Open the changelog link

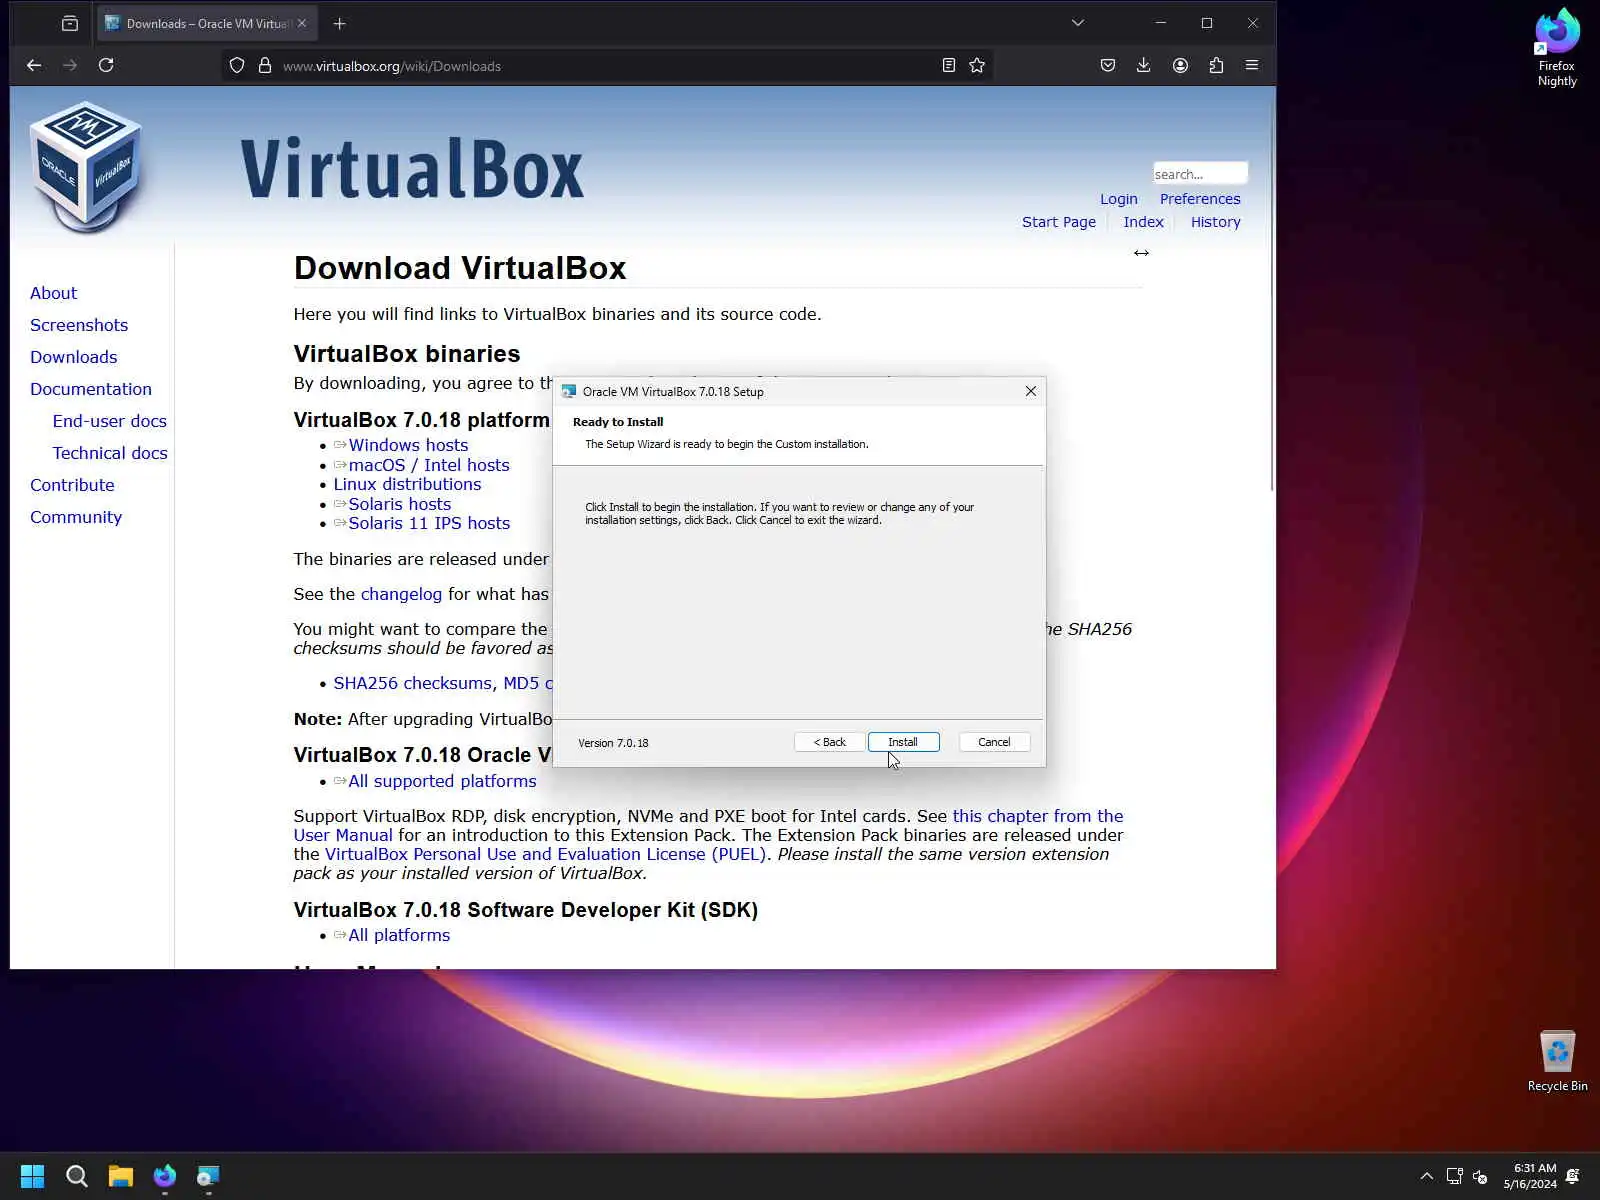click(401, 594)
